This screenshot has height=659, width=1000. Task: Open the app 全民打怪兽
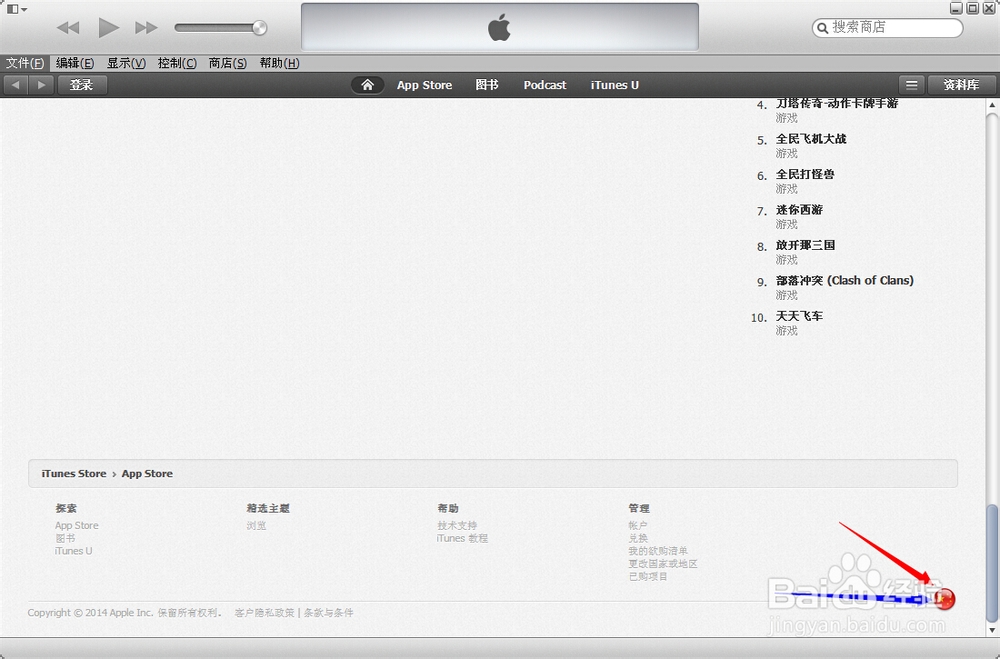[805, 174]
